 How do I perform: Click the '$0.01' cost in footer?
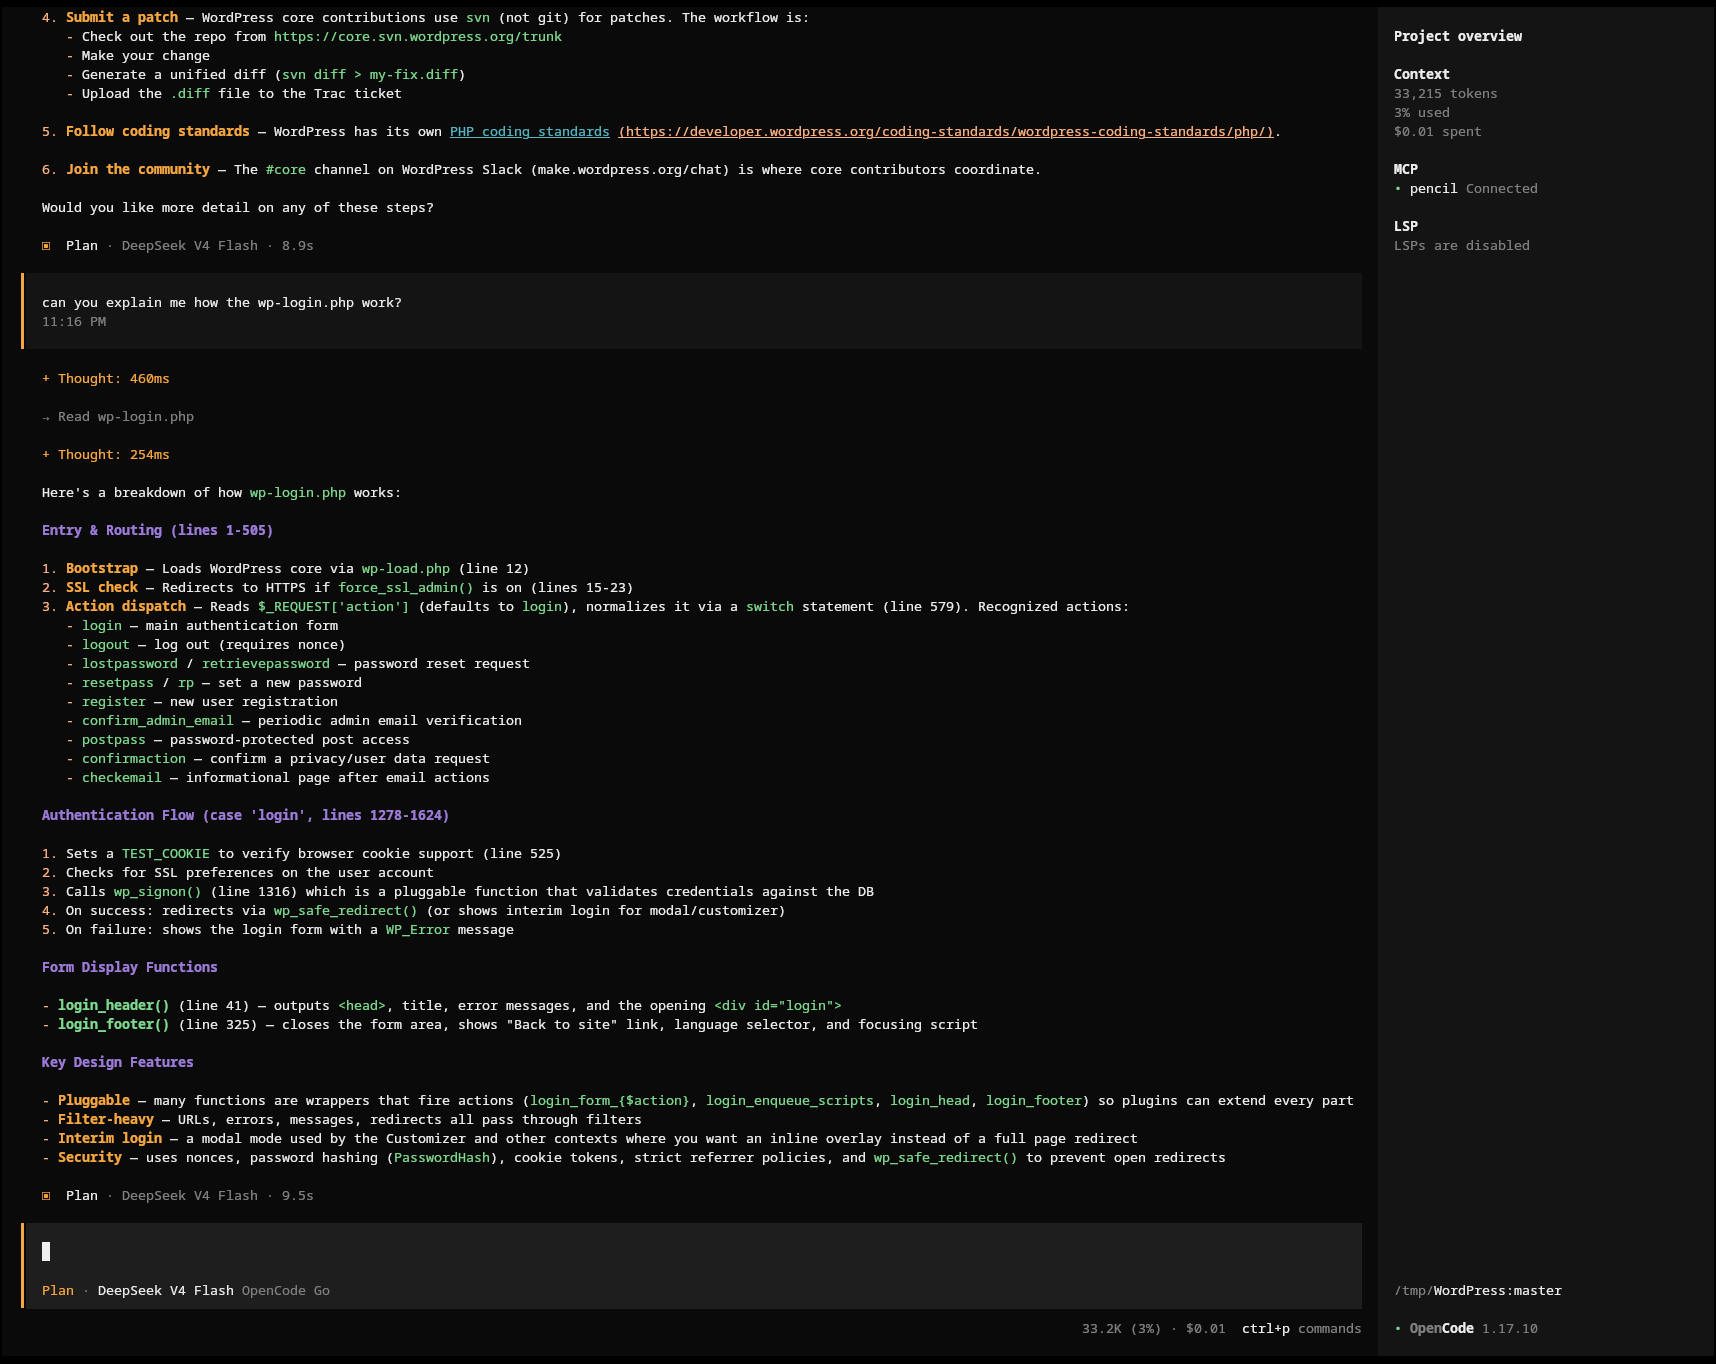click(1206, 1329)
